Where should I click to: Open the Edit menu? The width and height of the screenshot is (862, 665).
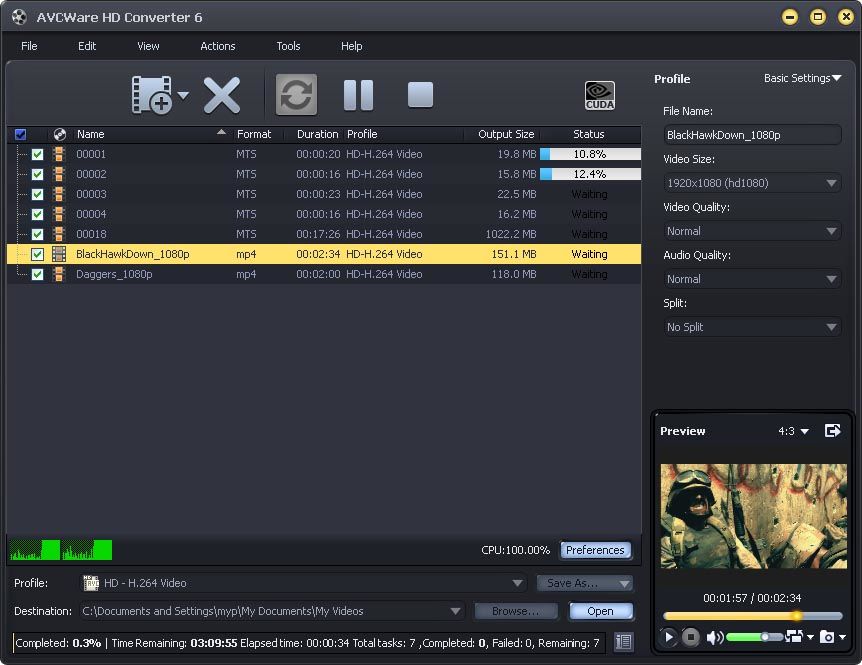[x=87, y=46]
